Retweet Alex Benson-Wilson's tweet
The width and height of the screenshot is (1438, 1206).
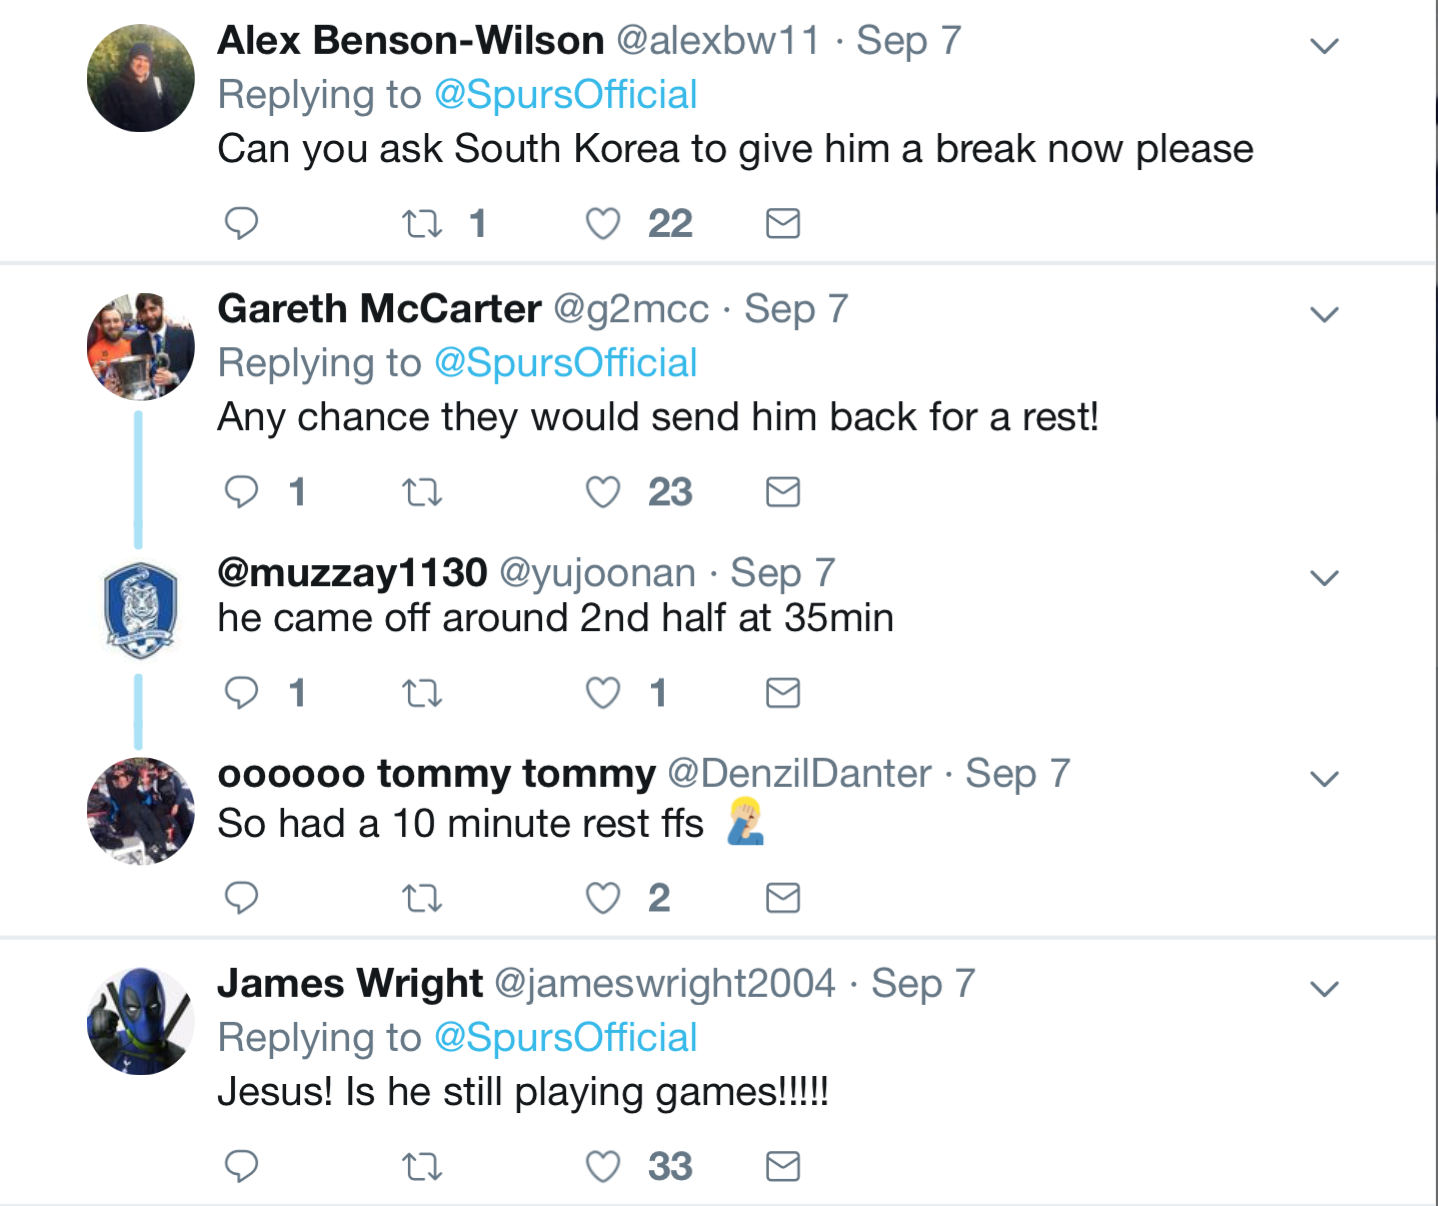pos(422,223)
